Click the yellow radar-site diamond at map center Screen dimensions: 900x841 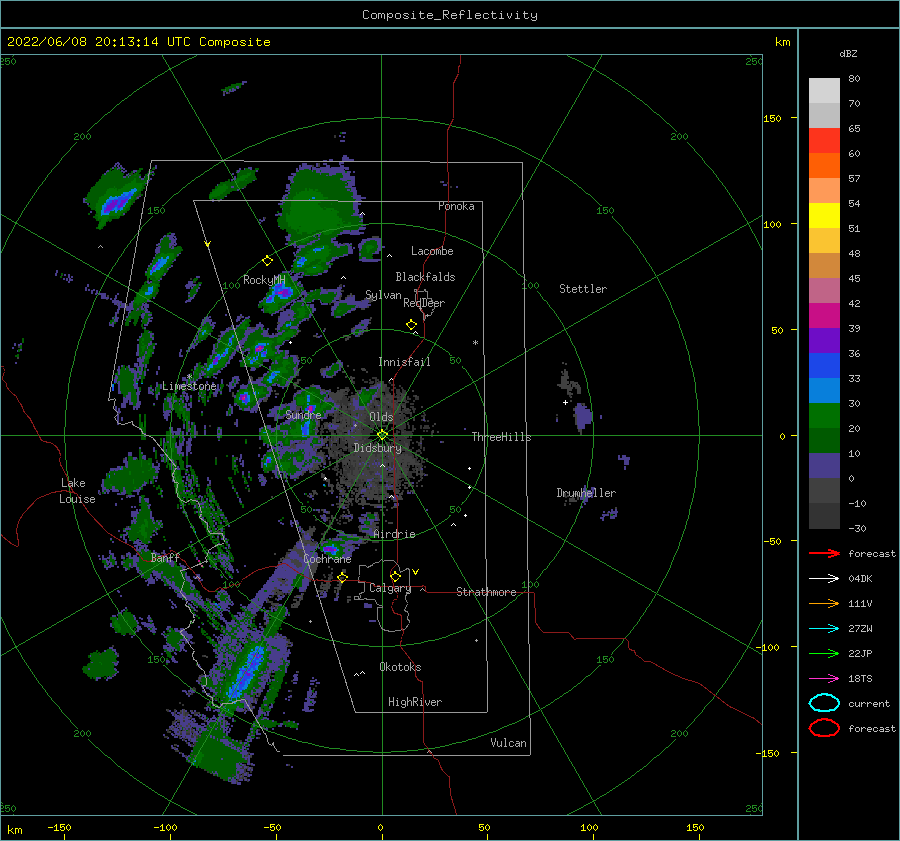[382, 435]
